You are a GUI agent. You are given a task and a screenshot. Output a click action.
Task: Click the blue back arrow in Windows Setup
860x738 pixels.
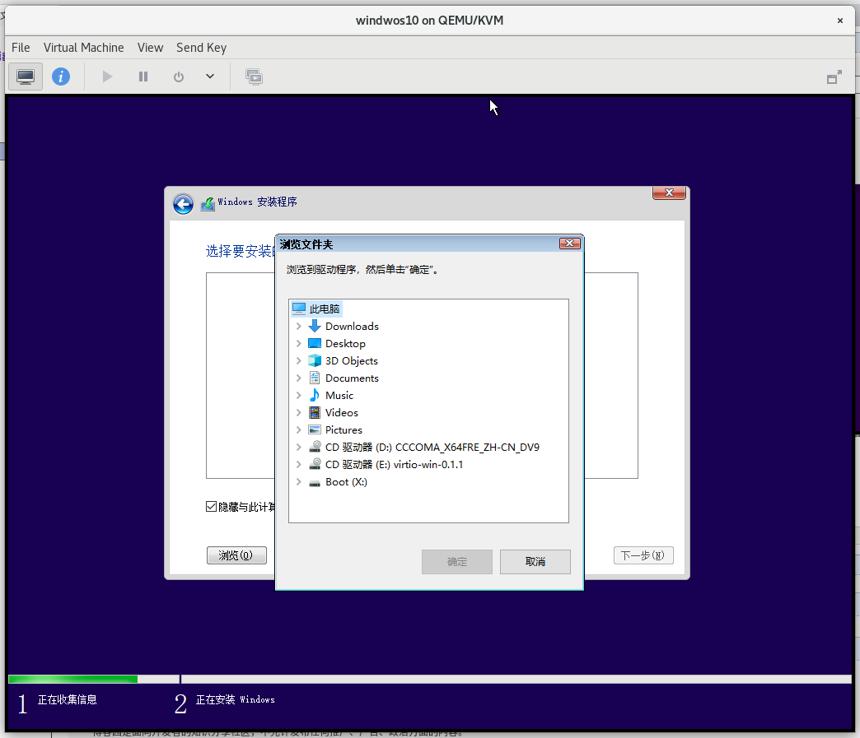[183, 204]
